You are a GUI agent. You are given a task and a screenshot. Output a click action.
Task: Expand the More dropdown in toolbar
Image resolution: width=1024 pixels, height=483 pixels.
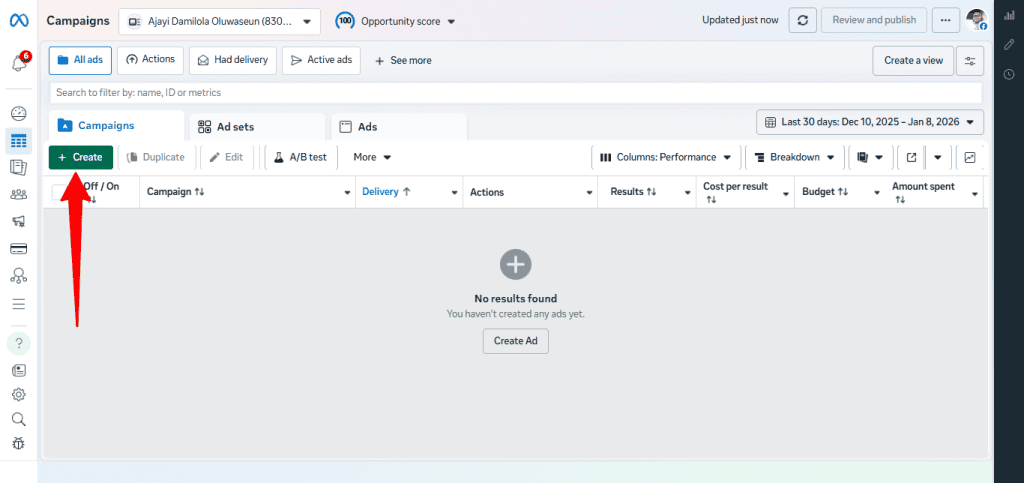[x=372, y=157]
